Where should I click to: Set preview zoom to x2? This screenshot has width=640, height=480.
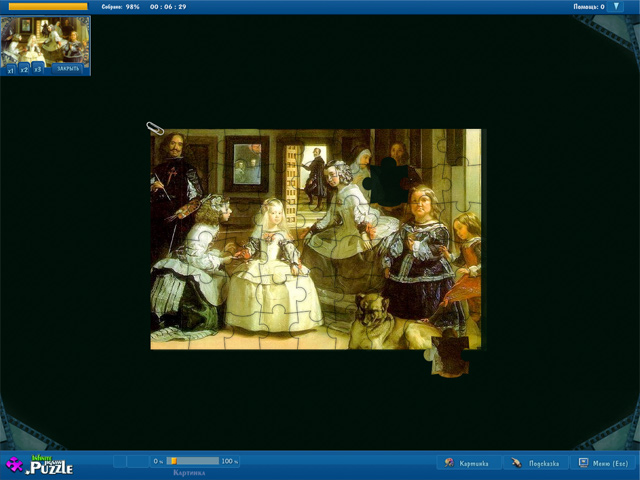tap(24, 70)
